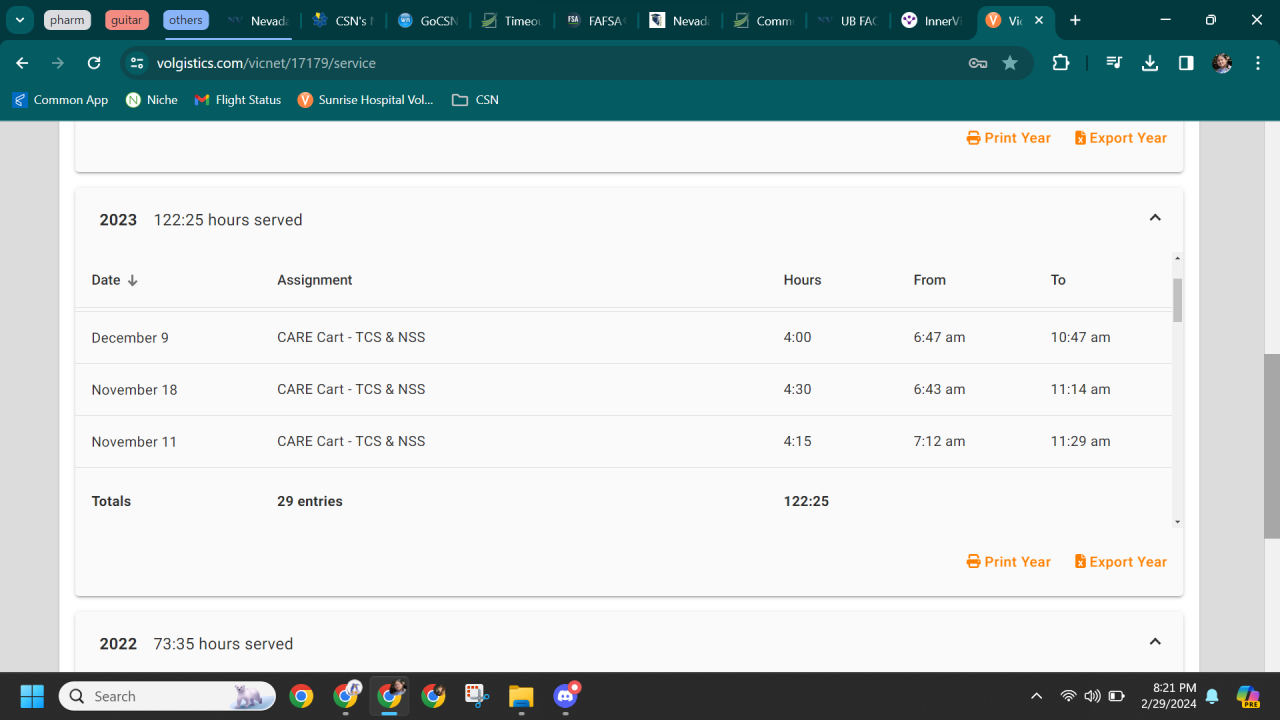The width and height of the screenshot is (1280, 720).
Task: Click the Hours column header
Action: click(802, 280)
